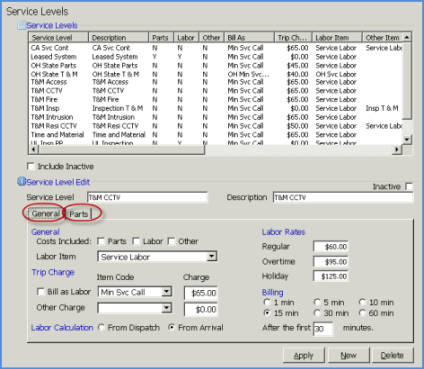Screen dimensions: 424x369
Task: Select the 15 min billing option
Action: click(x=267, y=313)
